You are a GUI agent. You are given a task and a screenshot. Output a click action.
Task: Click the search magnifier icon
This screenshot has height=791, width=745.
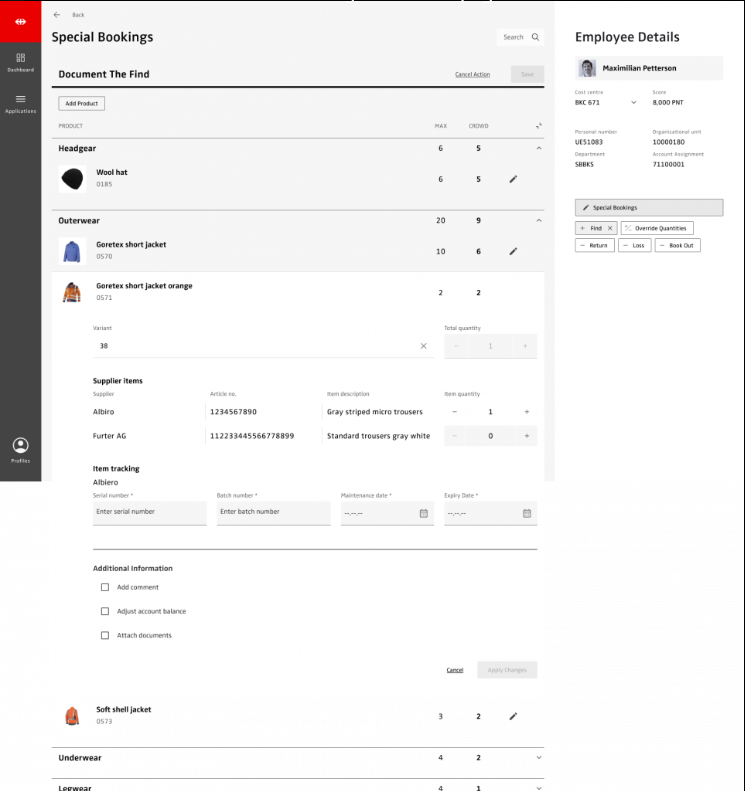click(536, 37)
